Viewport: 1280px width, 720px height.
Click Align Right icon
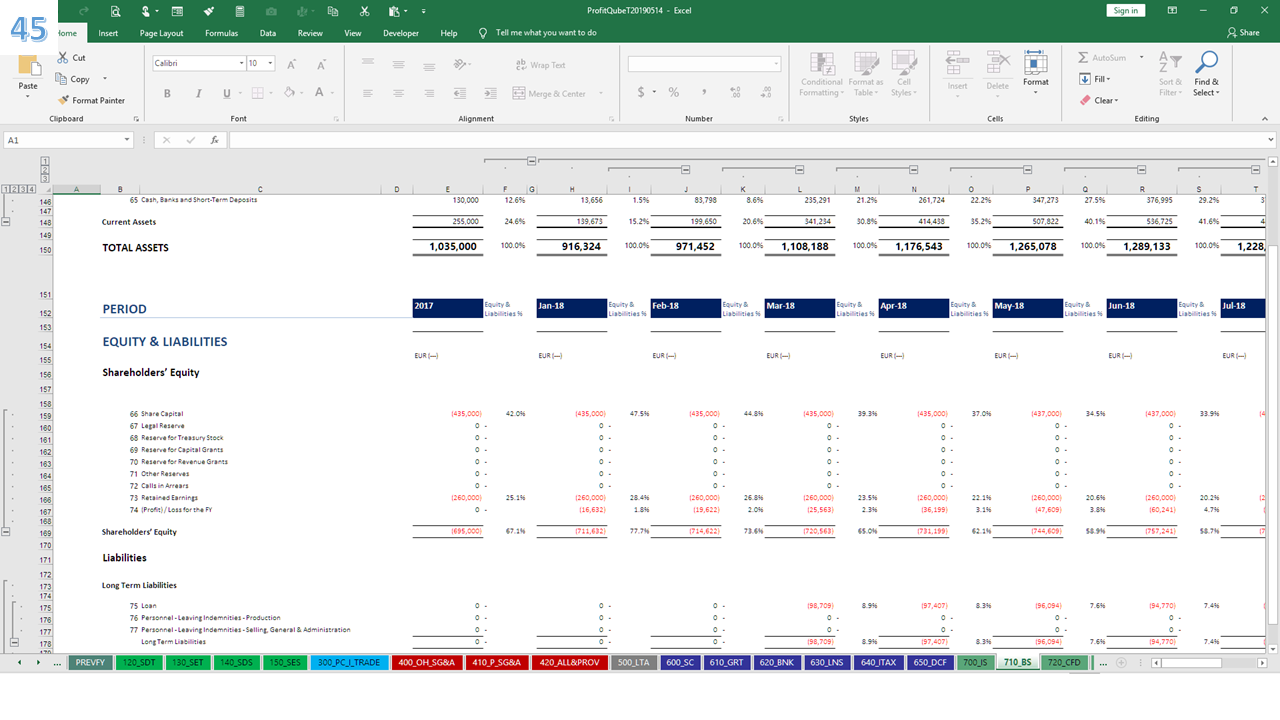428,93
